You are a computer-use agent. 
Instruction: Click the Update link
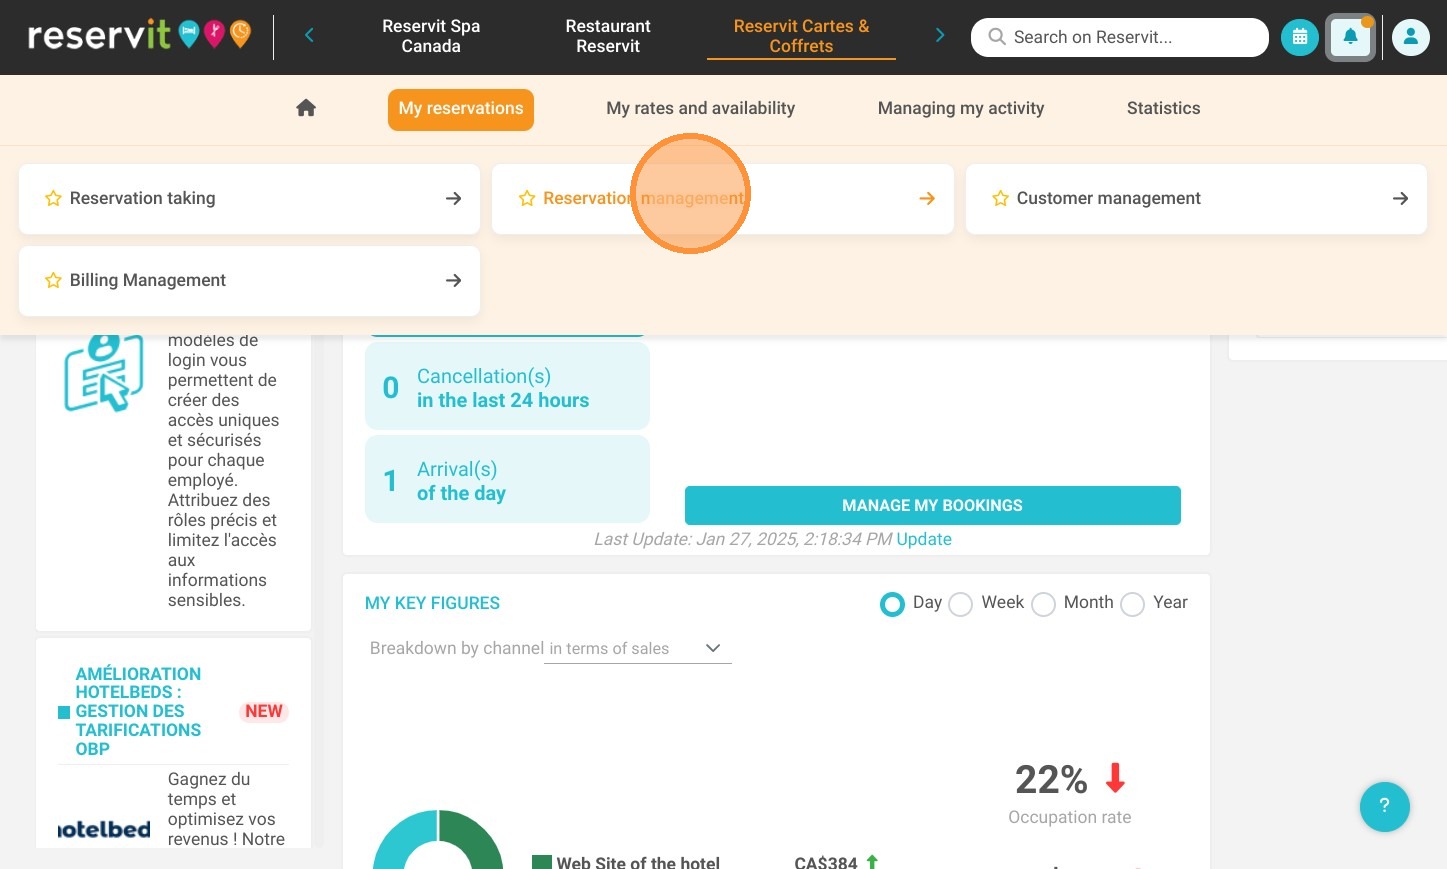click(924, 539)
